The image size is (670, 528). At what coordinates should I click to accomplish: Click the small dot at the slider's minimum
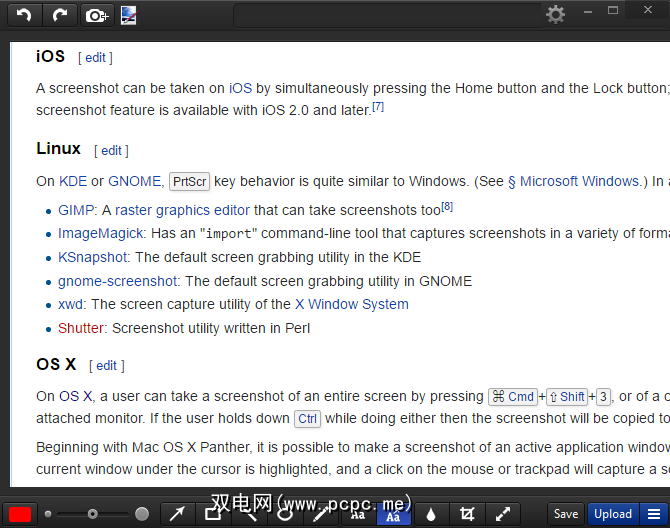pyautogui.click(x=48, y=514)
